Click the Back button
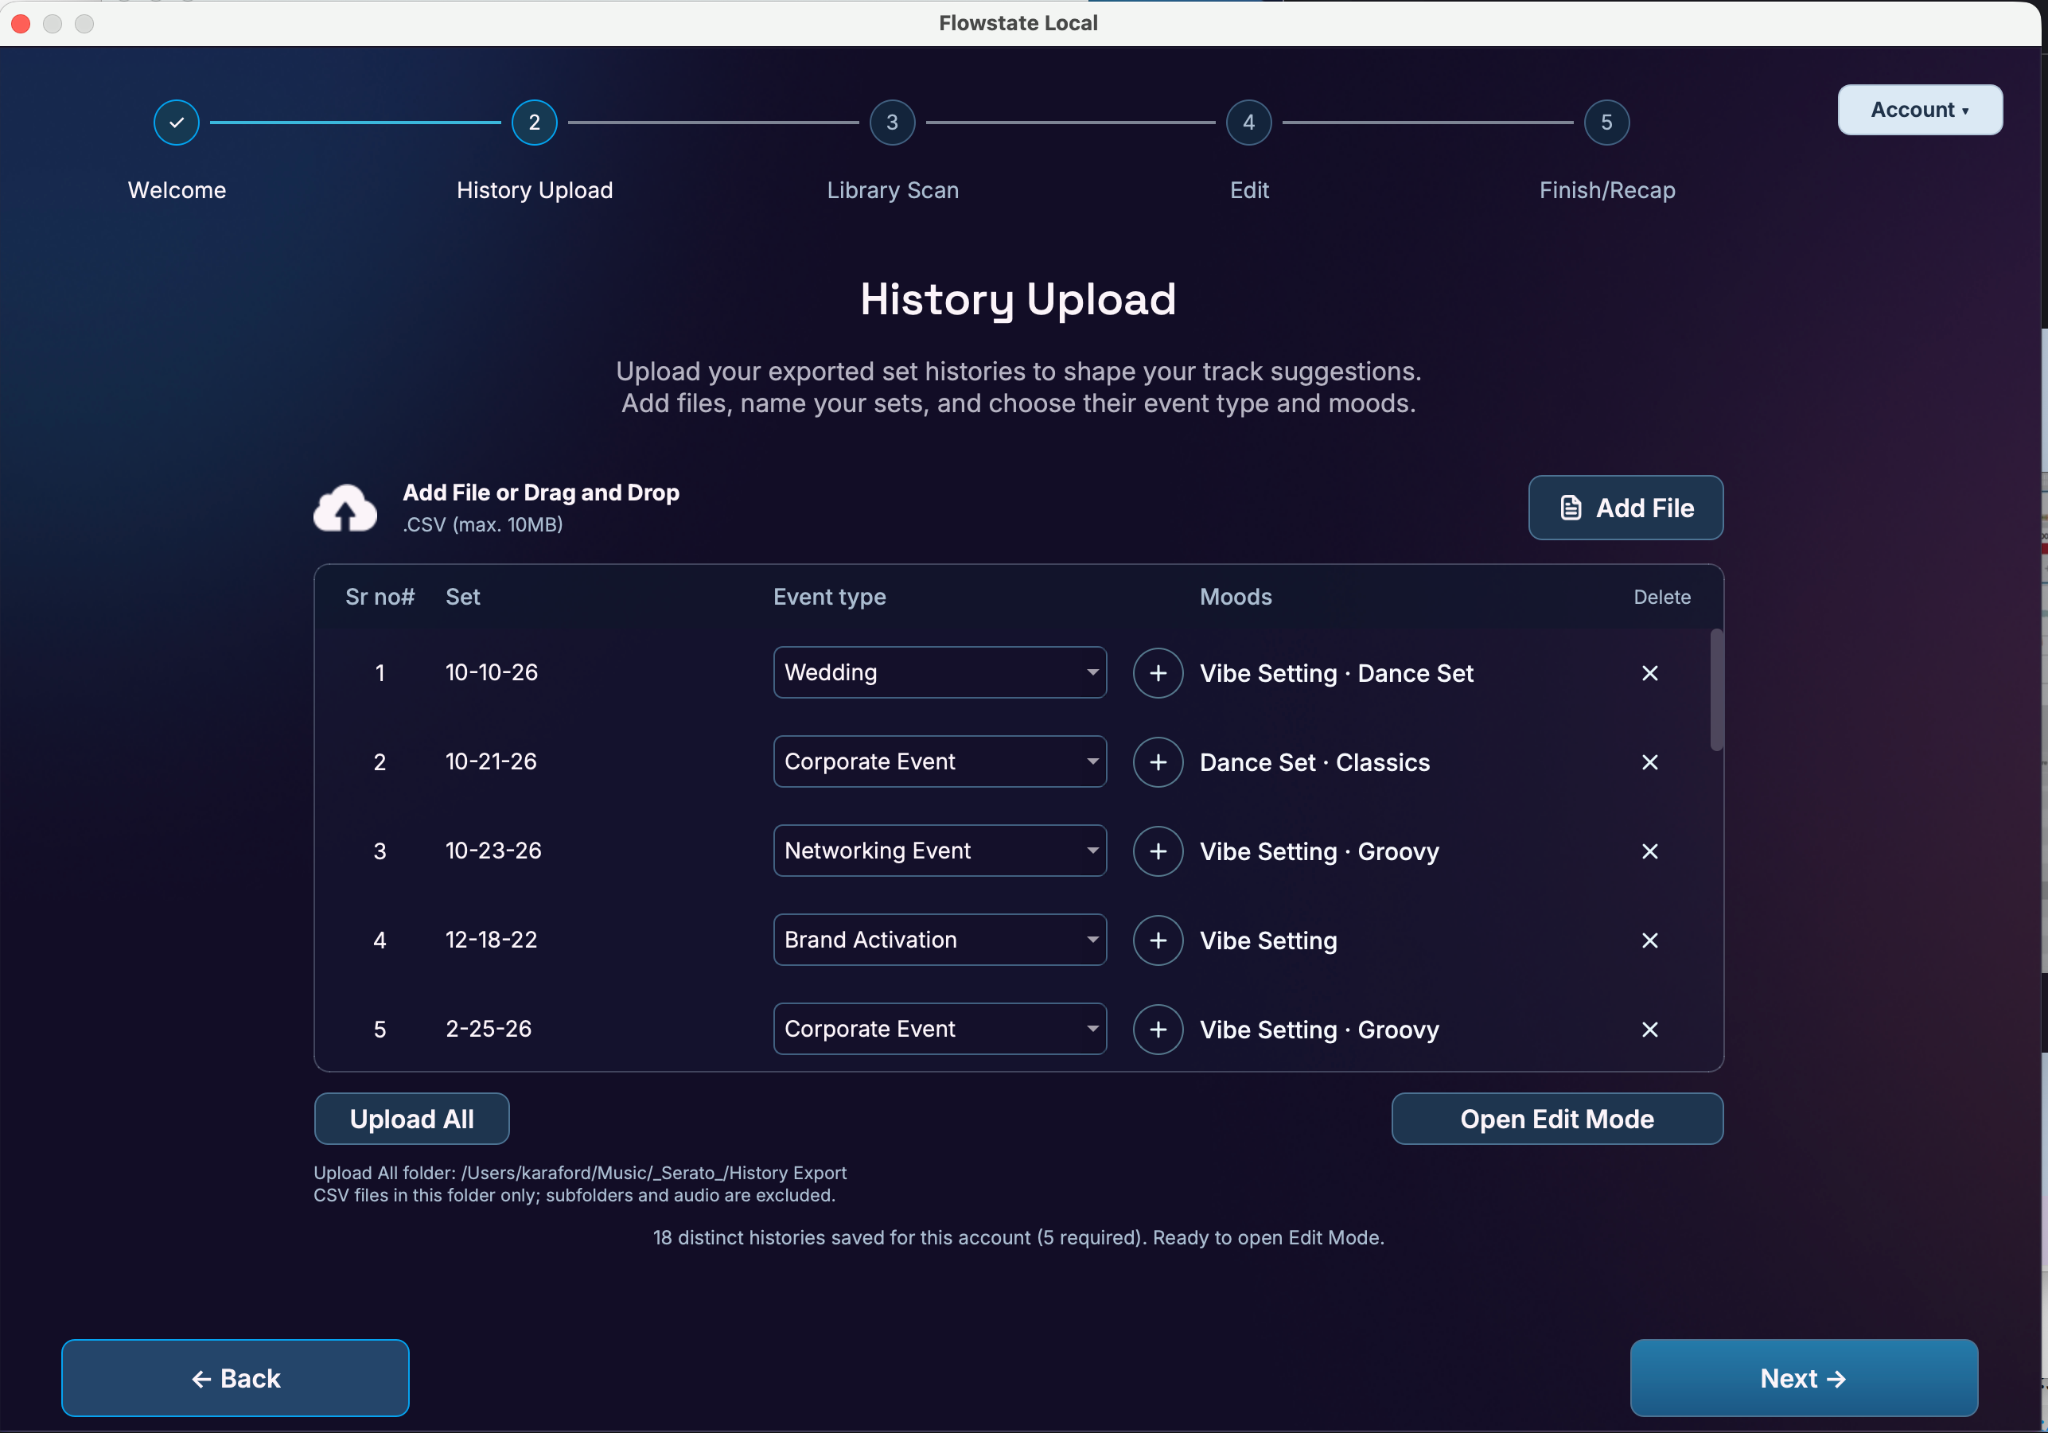This screenshot has height=1433, width=2048. (x=235, y=1378)
